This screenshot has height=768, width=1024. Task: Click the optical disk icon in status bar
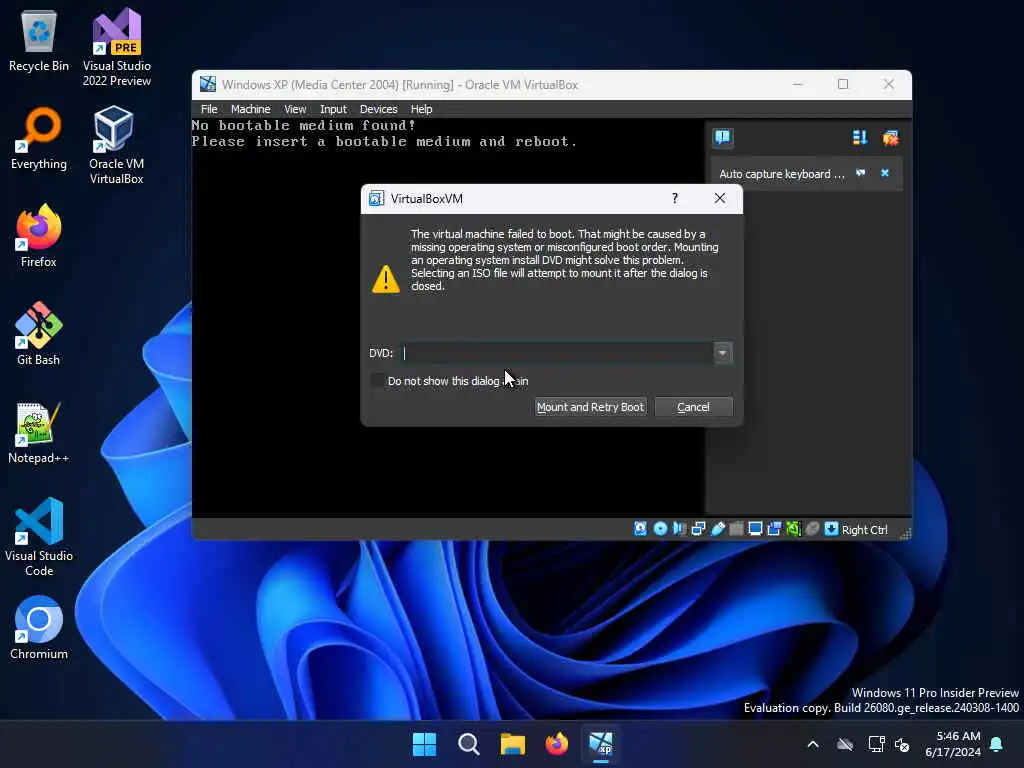click(660, 529)
